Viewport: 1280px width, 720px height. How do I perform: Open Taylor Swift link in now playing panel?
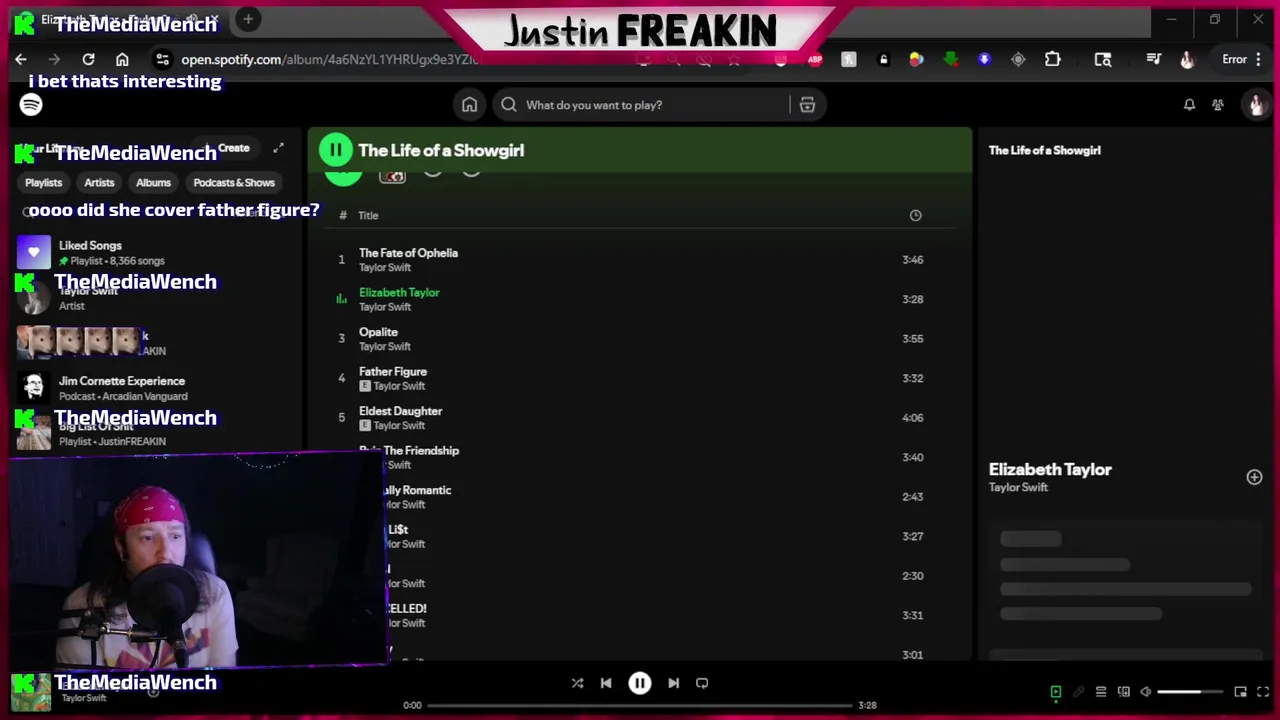pyautogui.click(x=1018, y=487)
